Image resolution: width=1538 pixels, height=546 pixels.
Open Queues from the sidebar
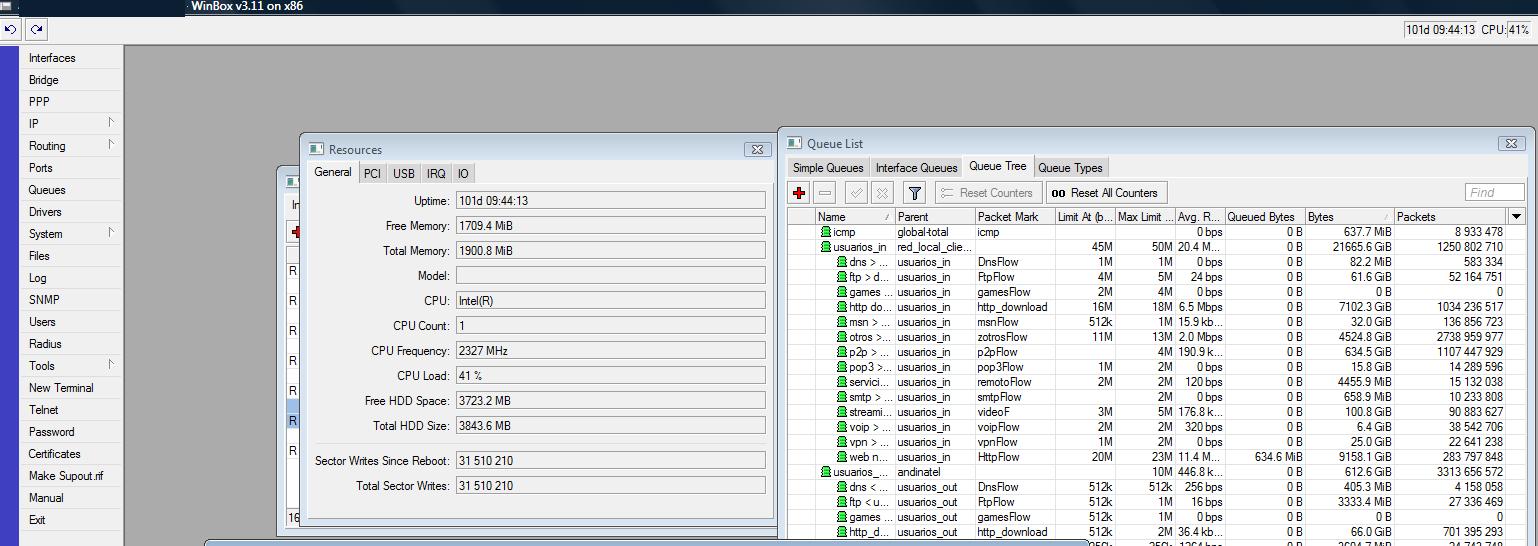coord(47,190)
